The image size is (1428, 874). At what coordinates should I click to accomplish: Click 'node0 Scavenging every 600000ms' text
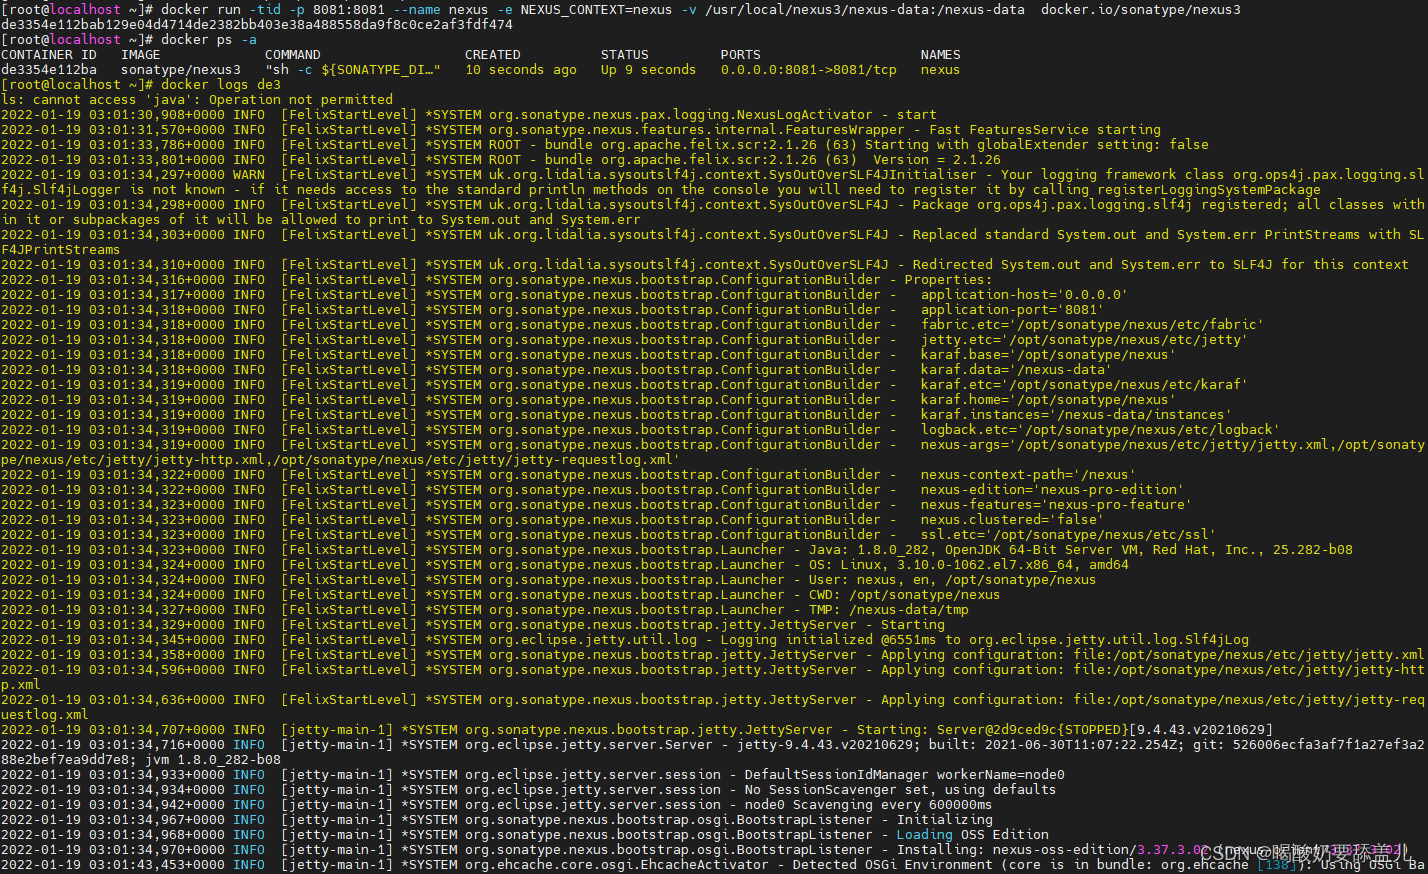point(869,805)
